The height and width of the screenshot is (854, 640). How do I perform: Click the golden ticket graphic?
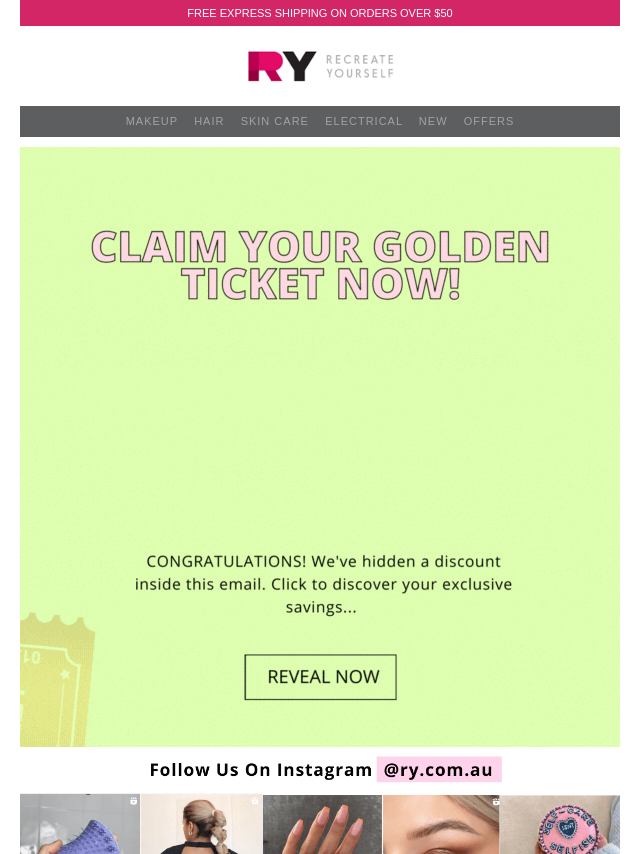pos(55,680)
